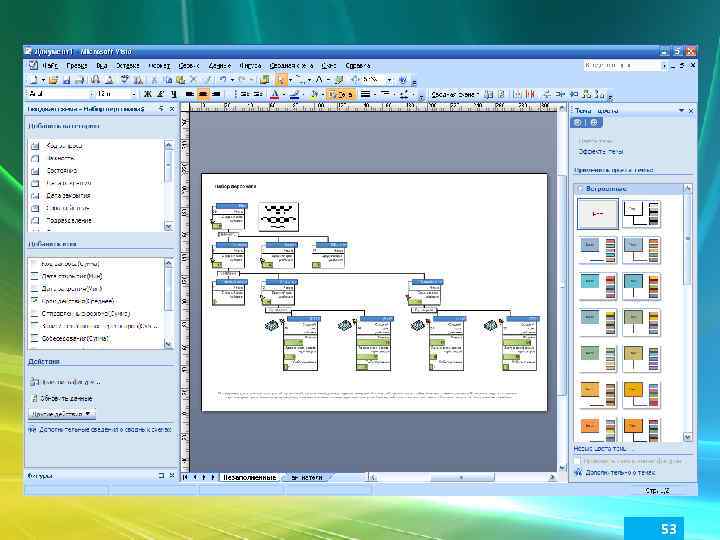Screen dimensions: 720x540
Task: Check the Дата открытия(Мин) total
Action: [x=34, y=276]
